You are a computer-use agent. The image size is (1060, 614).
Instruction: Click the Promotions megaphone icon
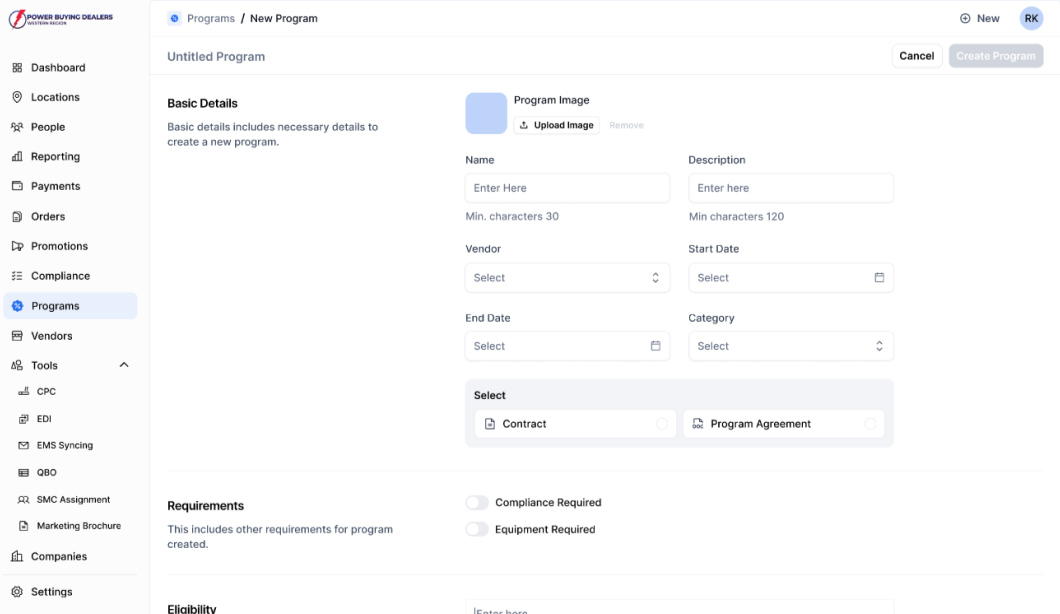[17, 246]
